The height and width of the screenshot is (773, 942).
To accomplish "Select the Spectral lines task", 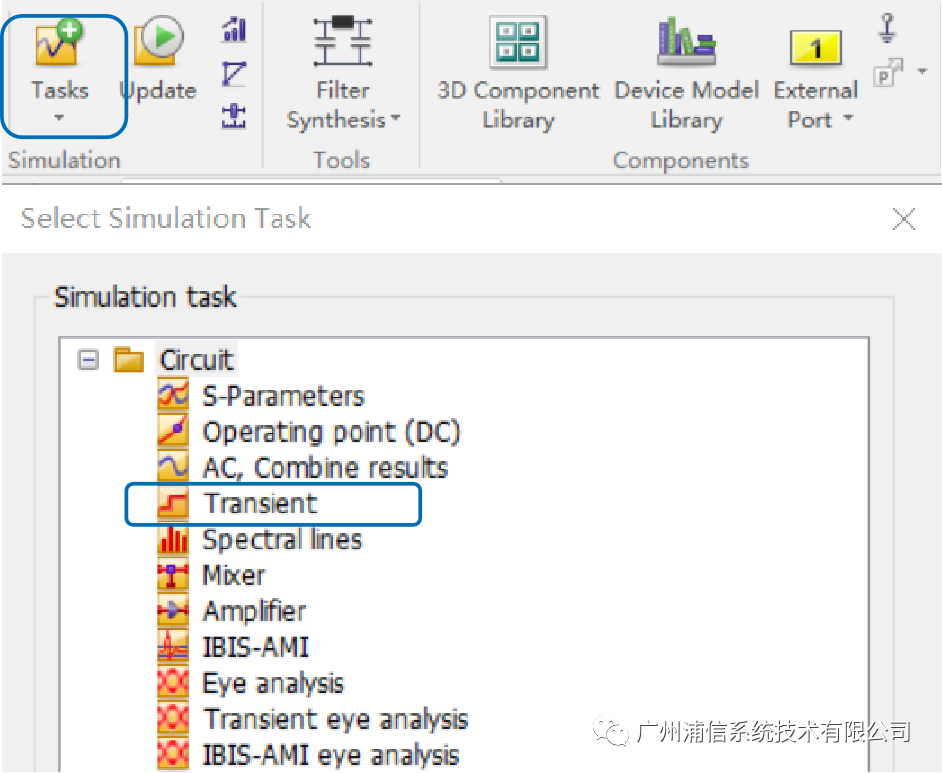I will pyautogui.click(x=282, y=540).
